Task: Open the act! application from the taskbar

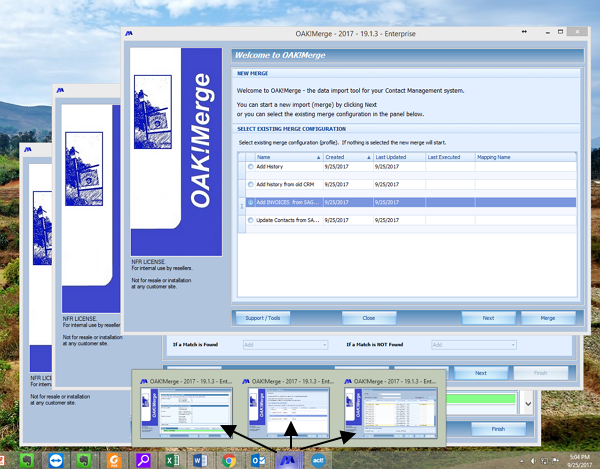Action: coord(318,460)
